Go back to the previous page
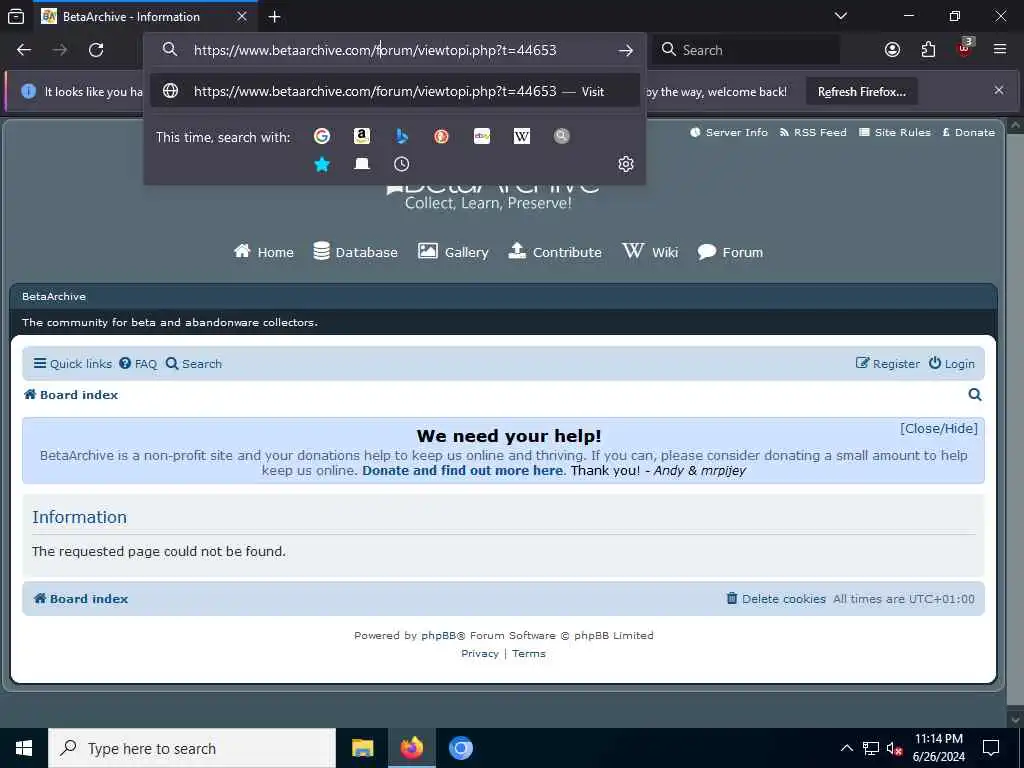 (24, 50)
